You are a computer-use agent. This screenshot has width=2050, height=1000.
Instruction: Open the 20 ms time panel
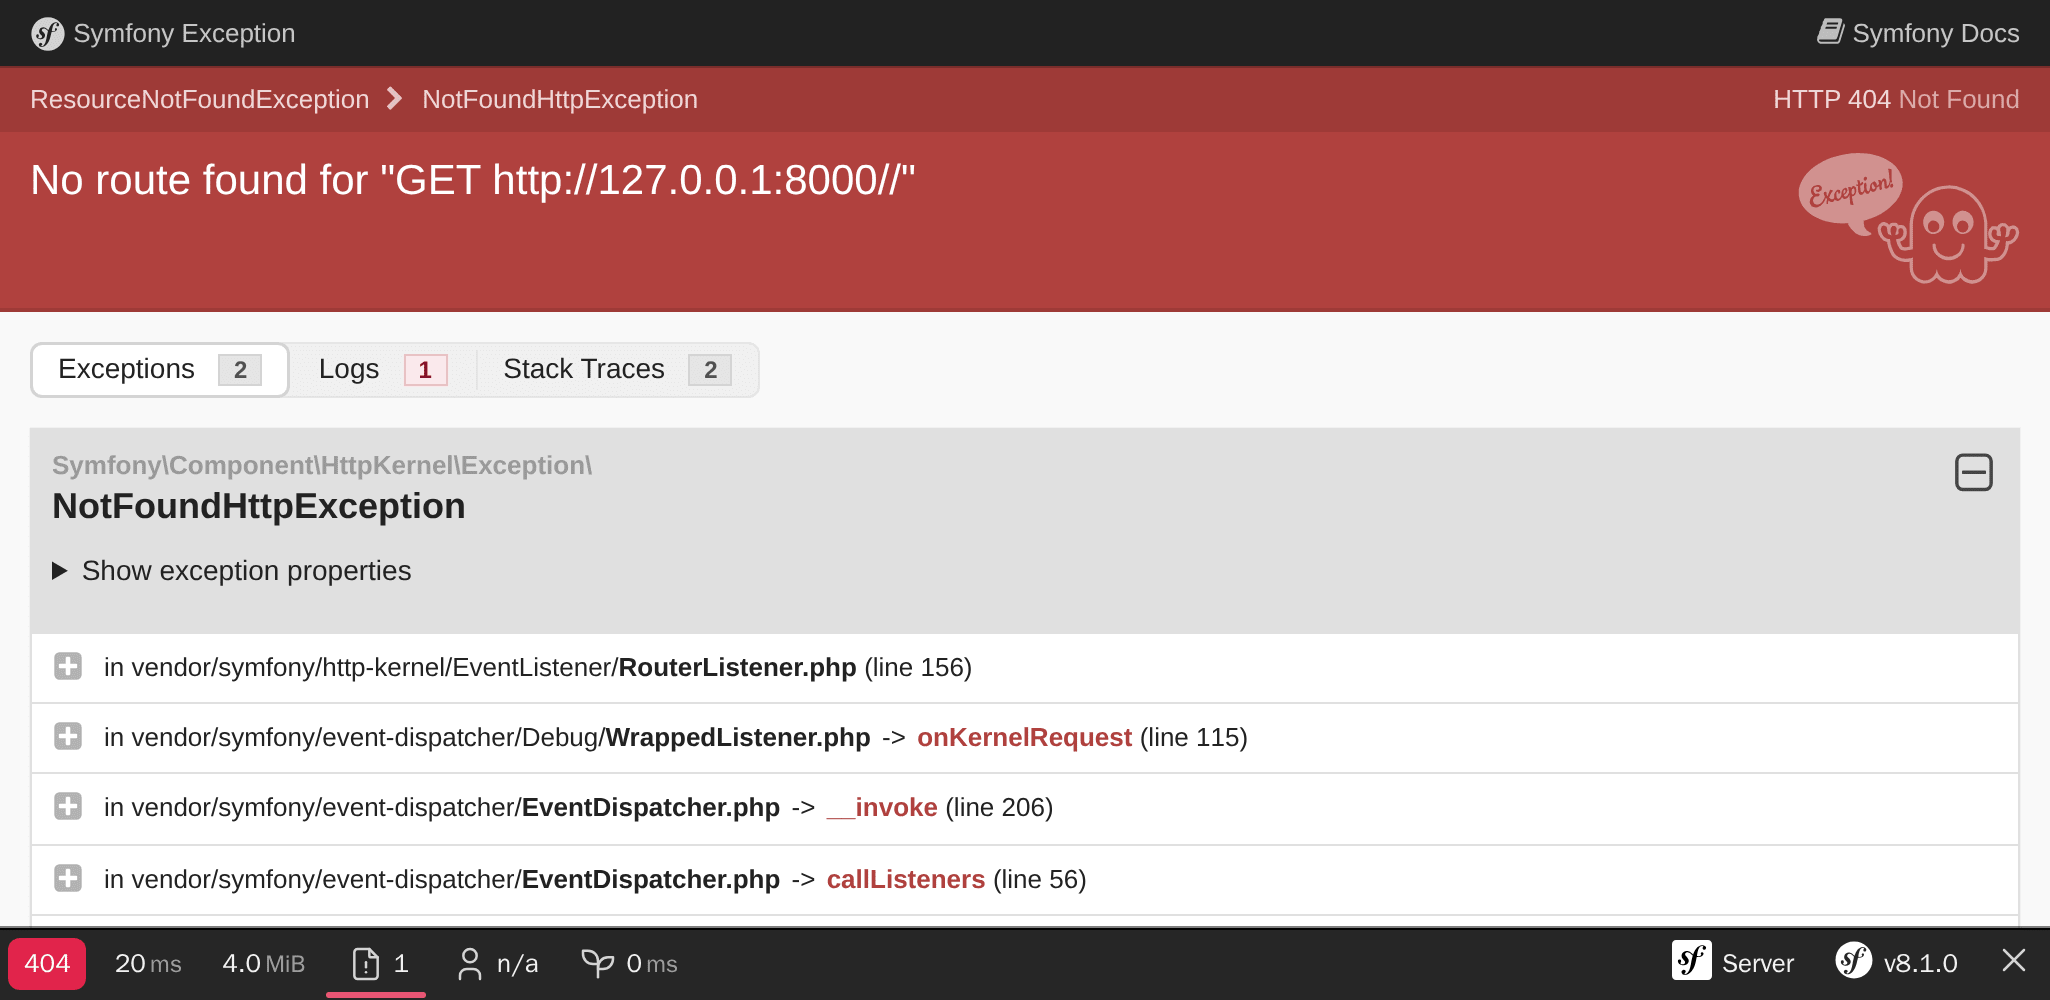148,964
